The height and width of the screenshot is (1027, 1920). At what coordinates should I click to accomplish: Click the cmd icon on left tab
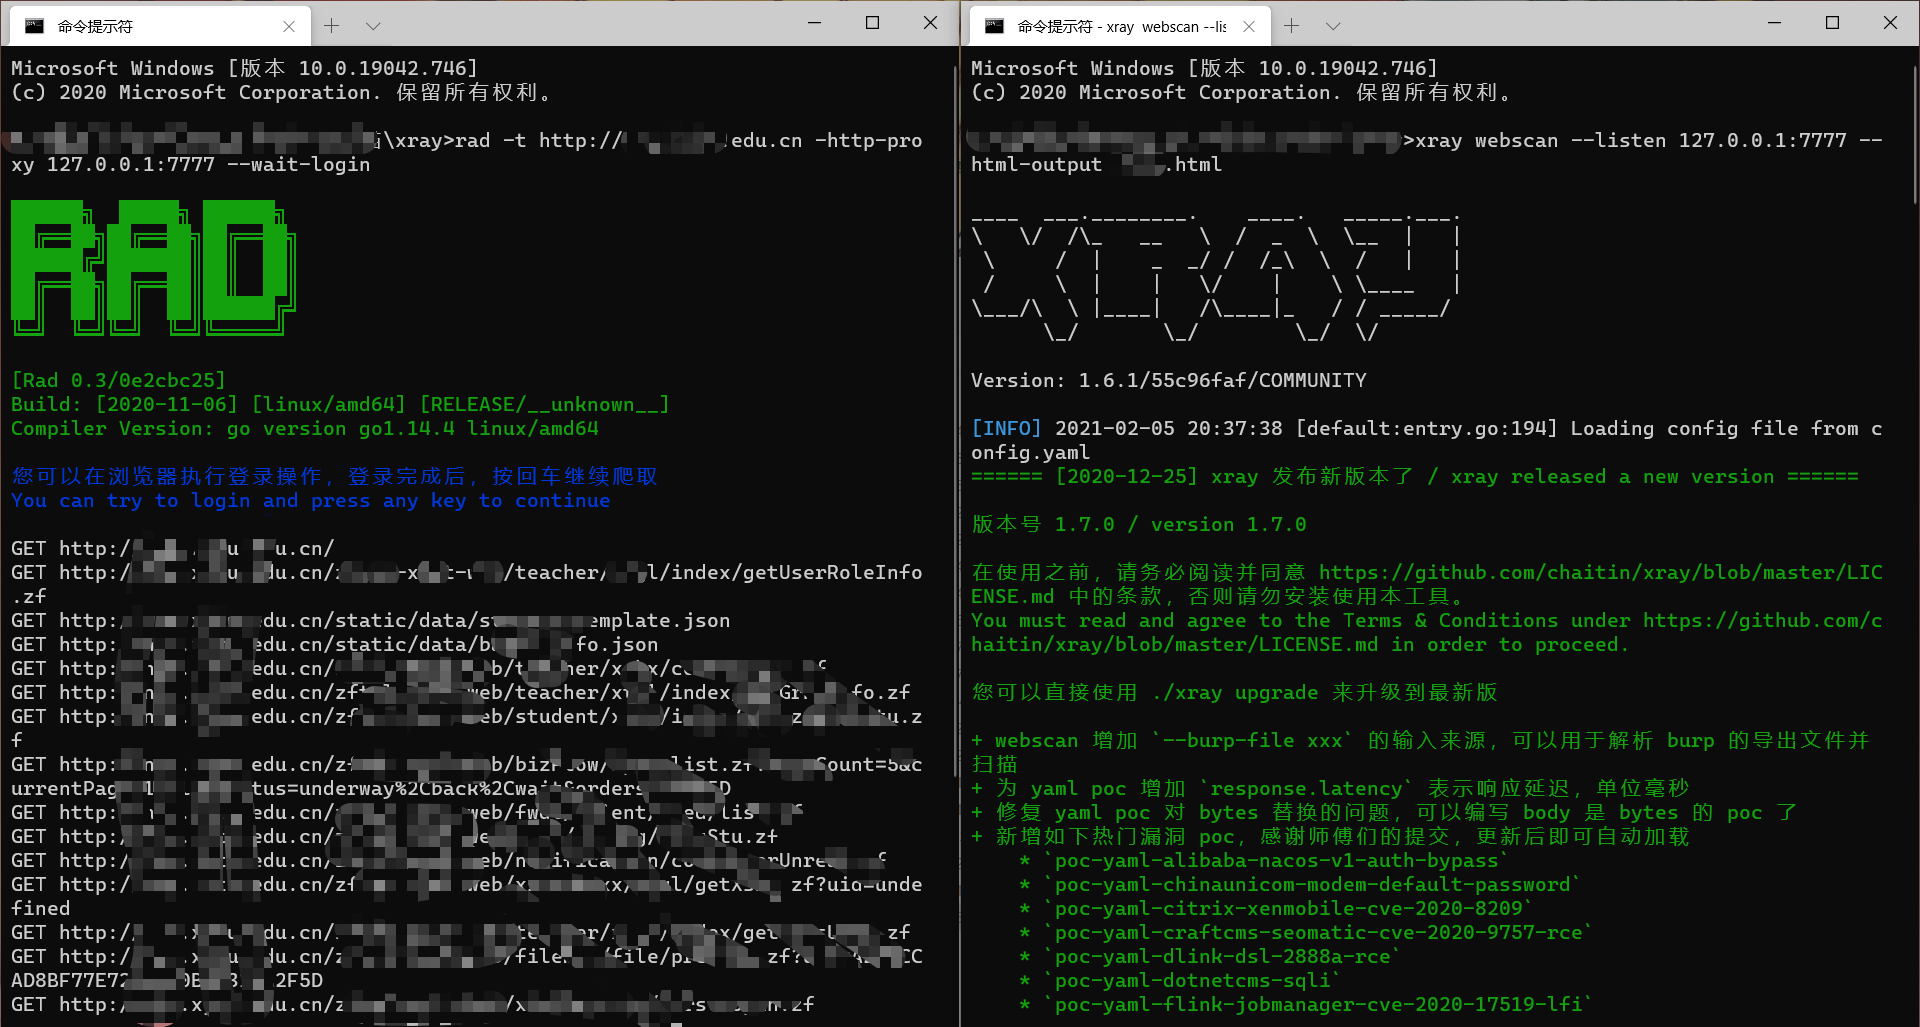[35, 26]
